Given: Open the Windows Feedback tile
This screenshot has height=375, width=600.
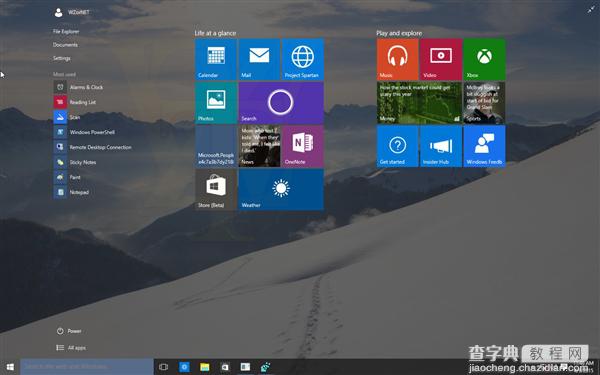Looking at the screenshot, I should click(484, 146).
